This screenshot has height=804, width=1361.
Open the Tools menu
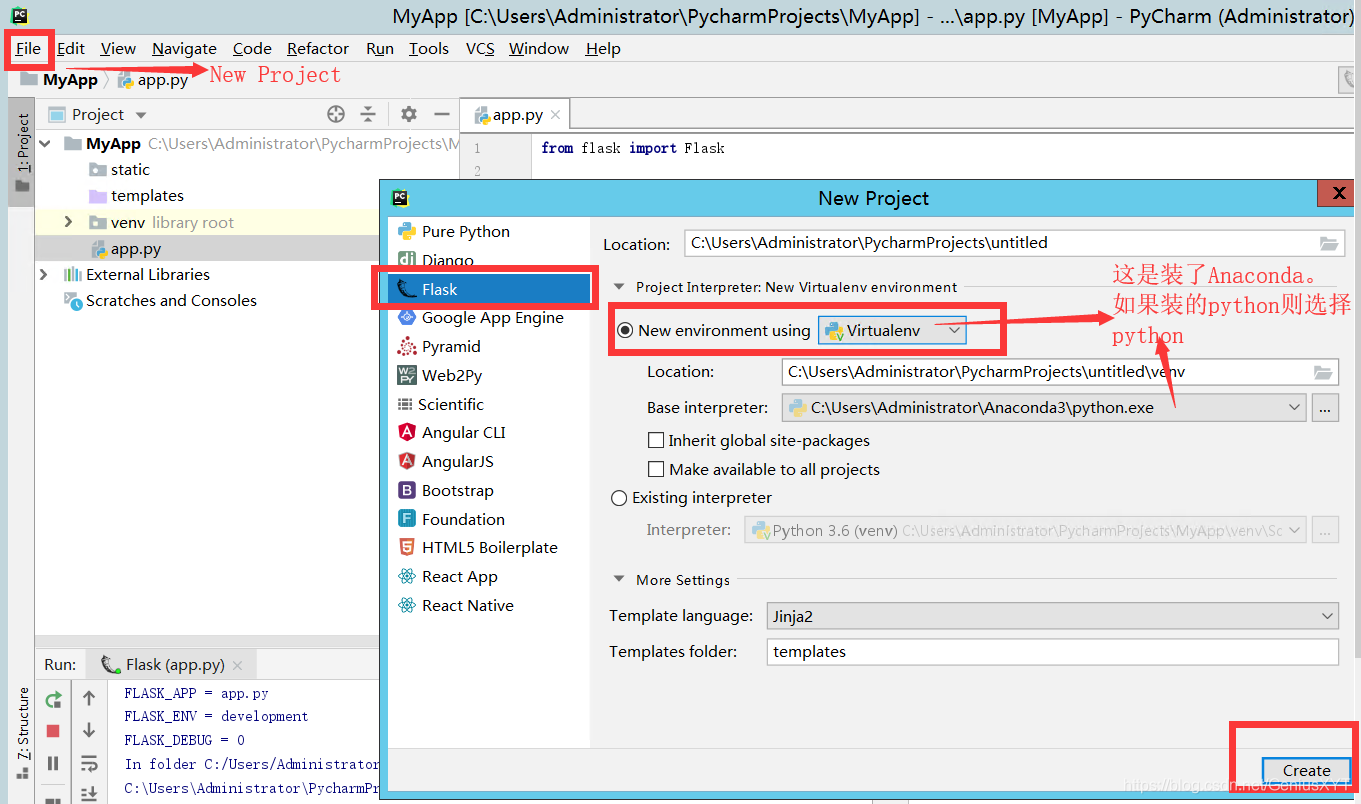429,48
